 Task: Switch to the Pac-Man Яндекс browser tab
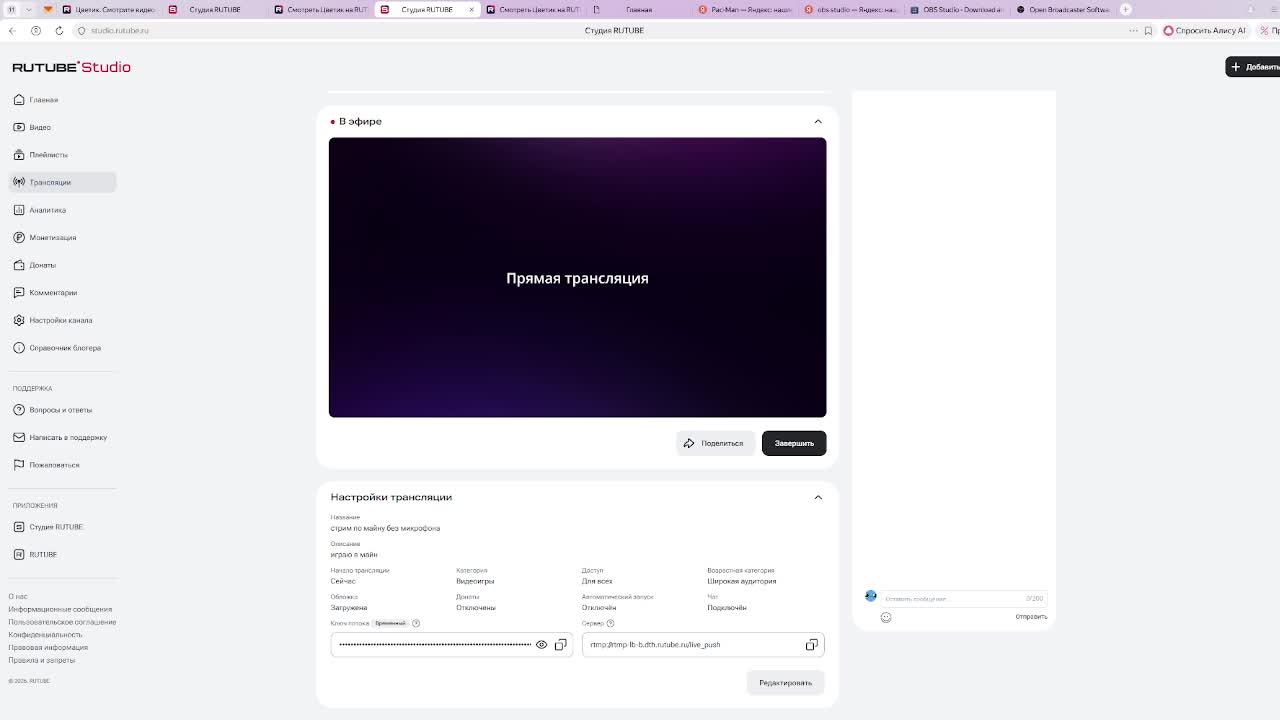coord(746,9)
